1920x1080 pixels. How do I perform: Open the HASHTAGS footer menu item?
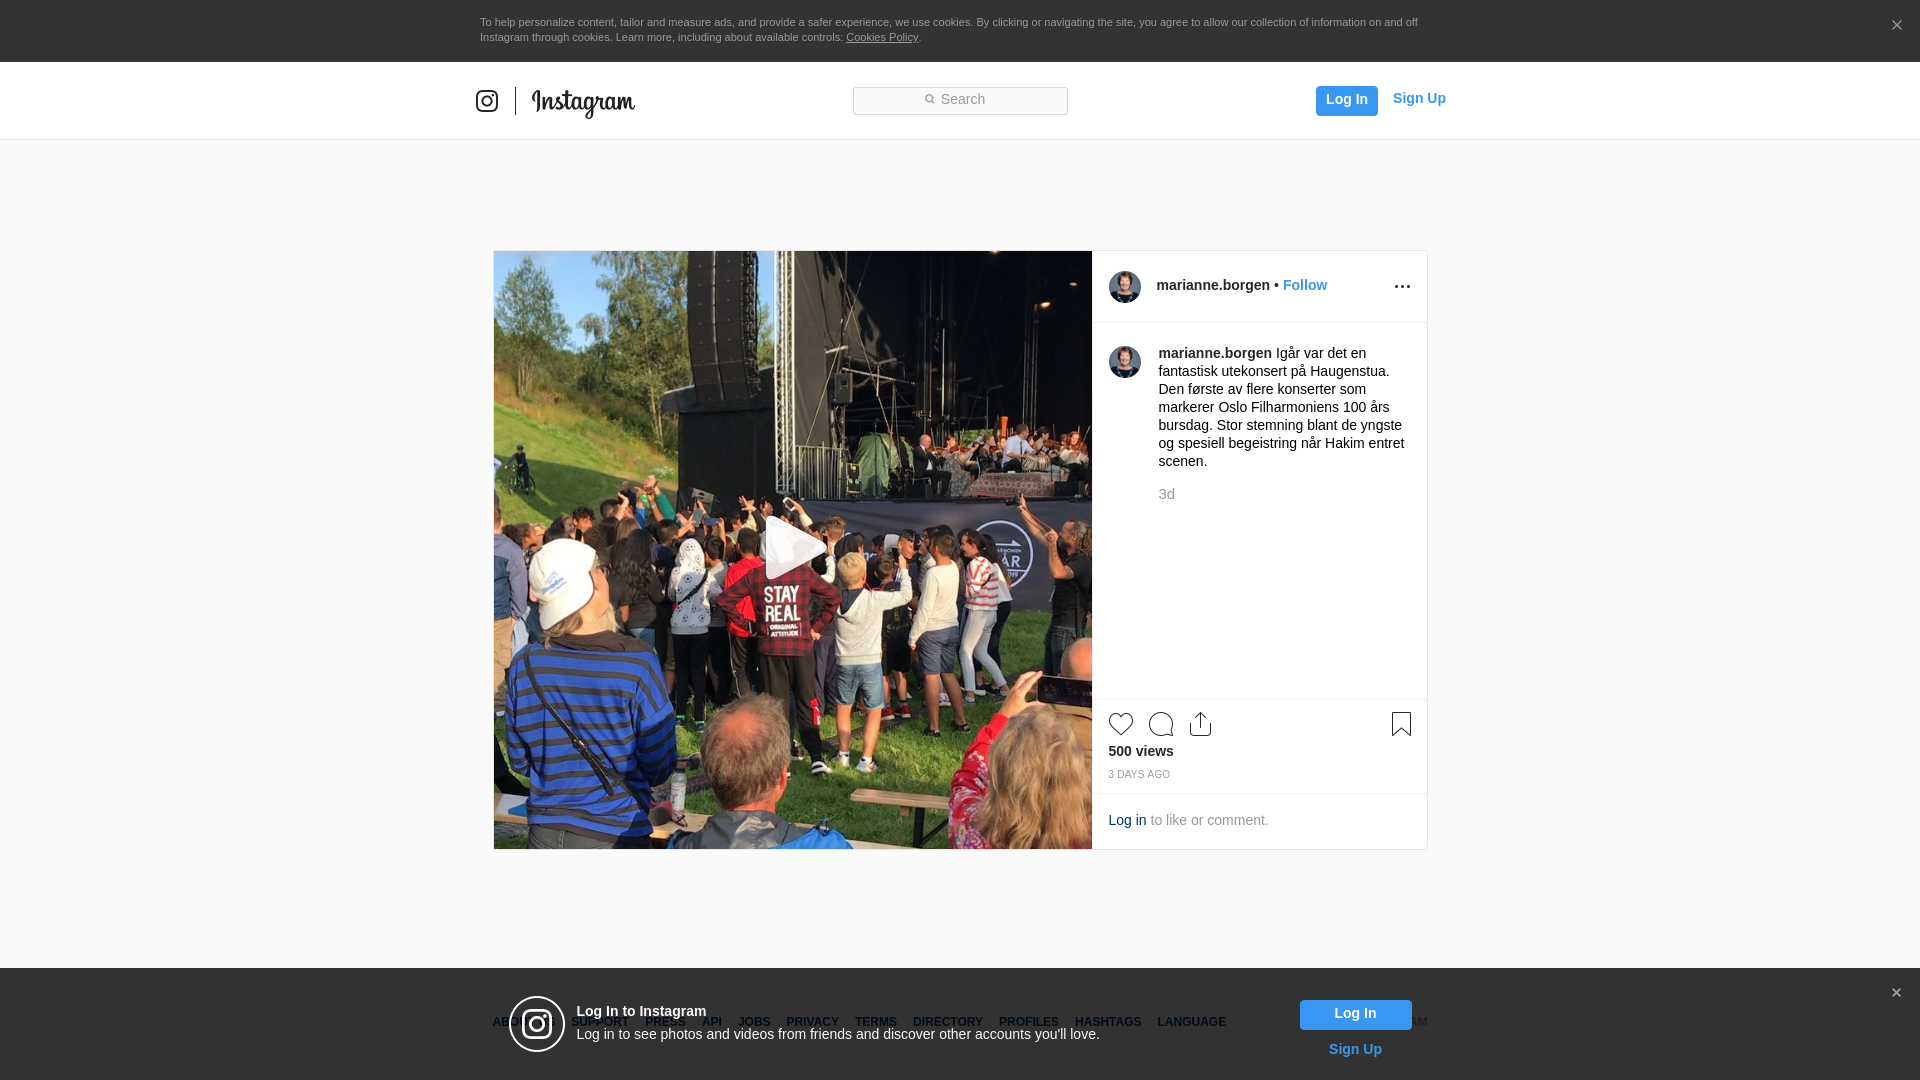[x=1108, y=1022]
